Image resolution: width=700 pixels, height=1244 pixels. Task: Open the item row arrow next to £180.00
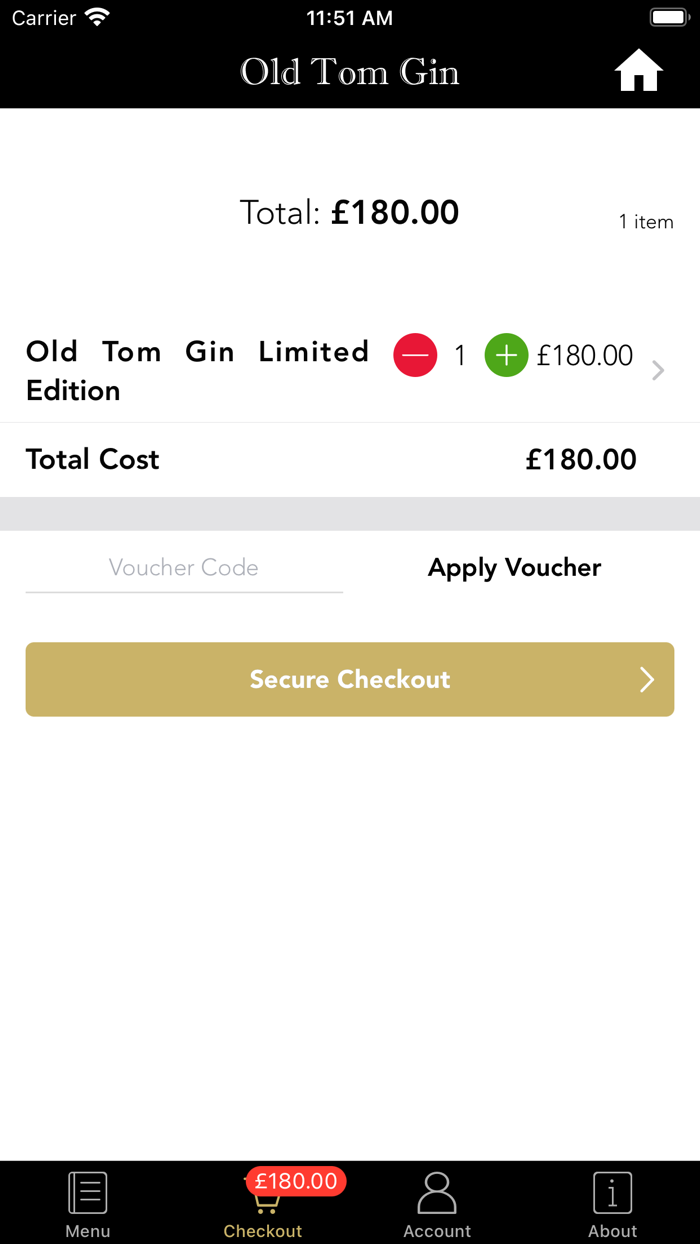tap(657, 370)
